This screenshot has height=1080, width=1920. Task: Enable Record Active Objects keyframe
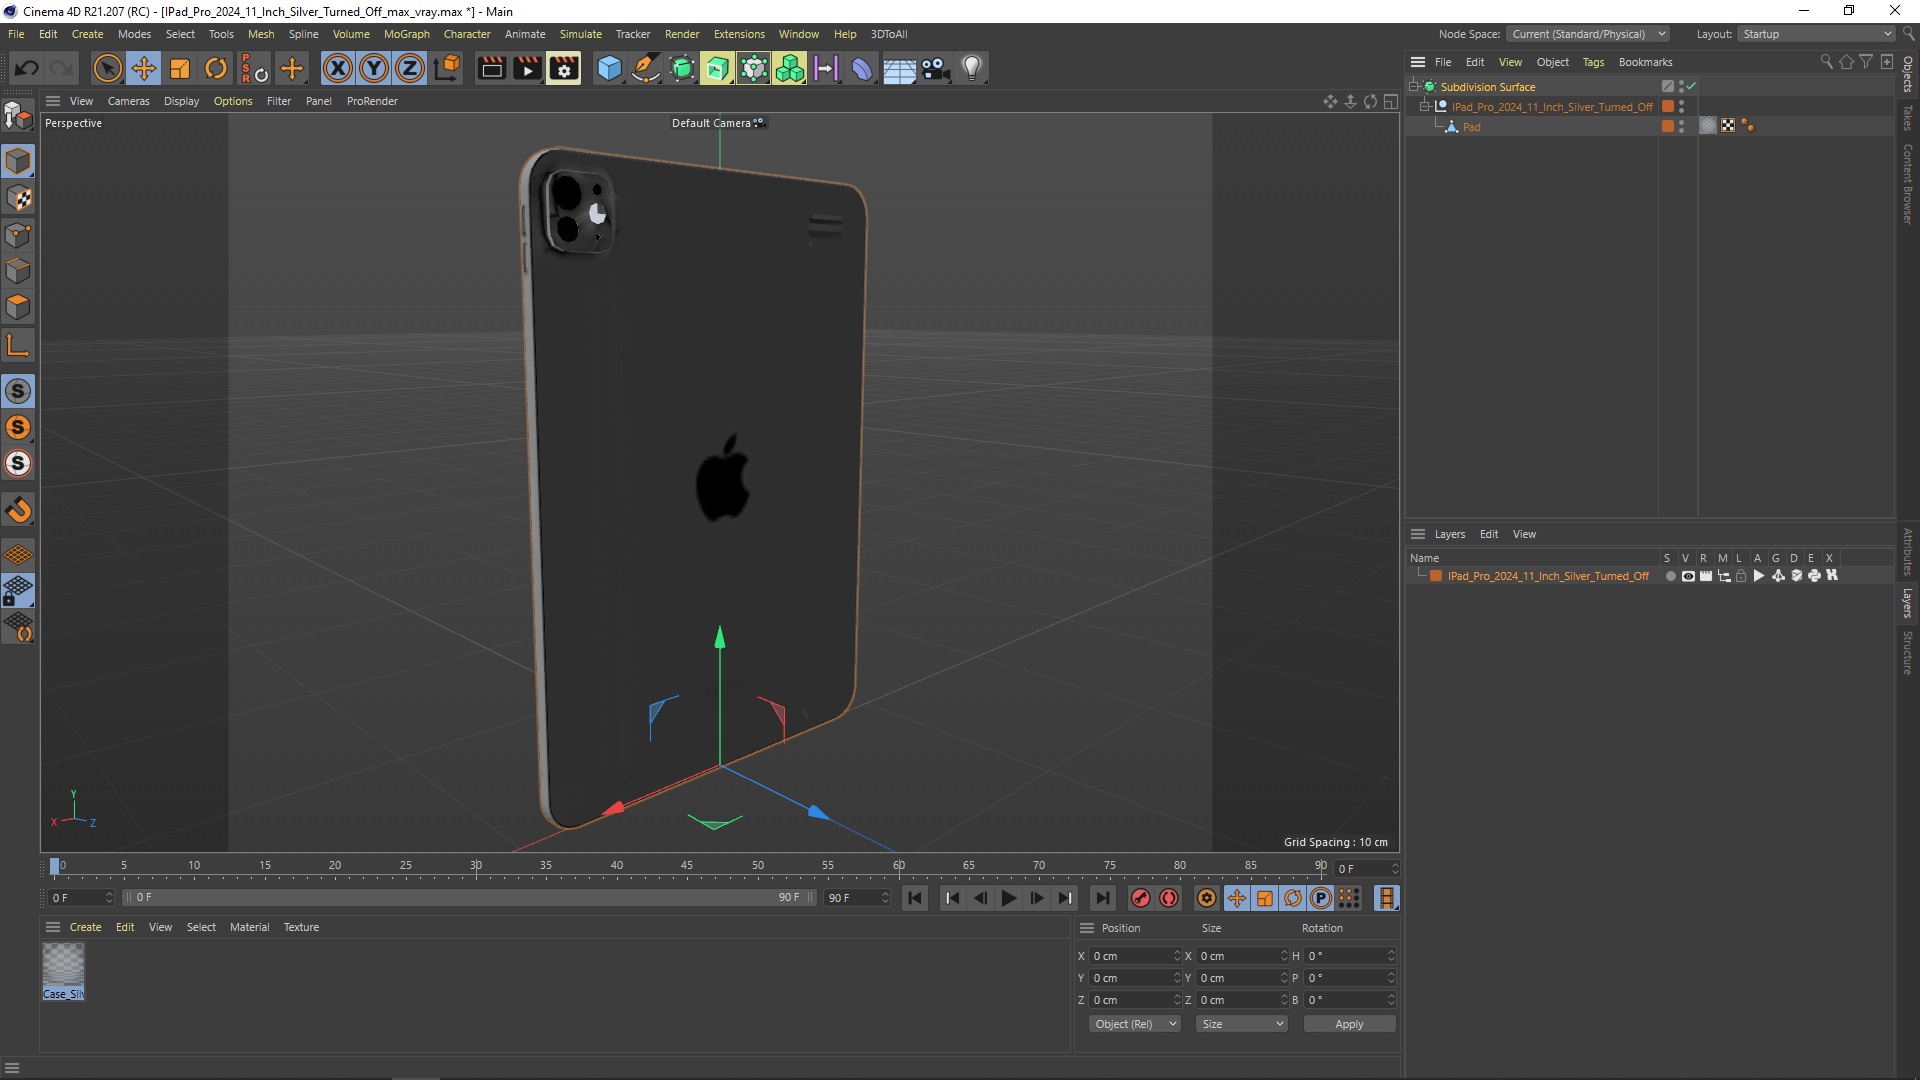(1140, 898)
